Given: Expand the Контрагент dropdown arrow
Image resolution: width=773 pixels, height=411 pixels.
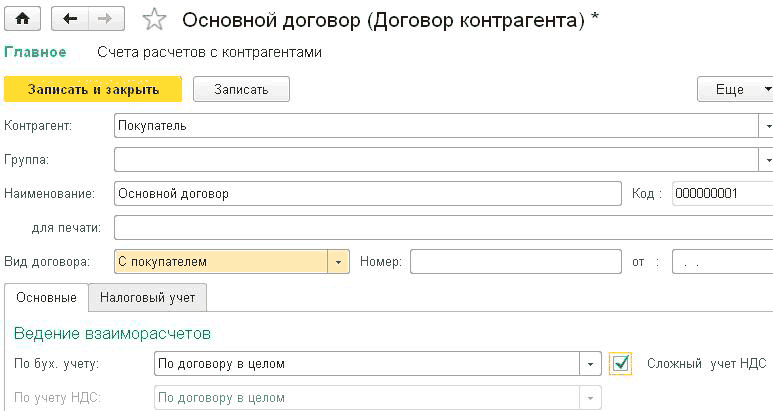Looking at the screenshot, I should [x=767, y=126].
